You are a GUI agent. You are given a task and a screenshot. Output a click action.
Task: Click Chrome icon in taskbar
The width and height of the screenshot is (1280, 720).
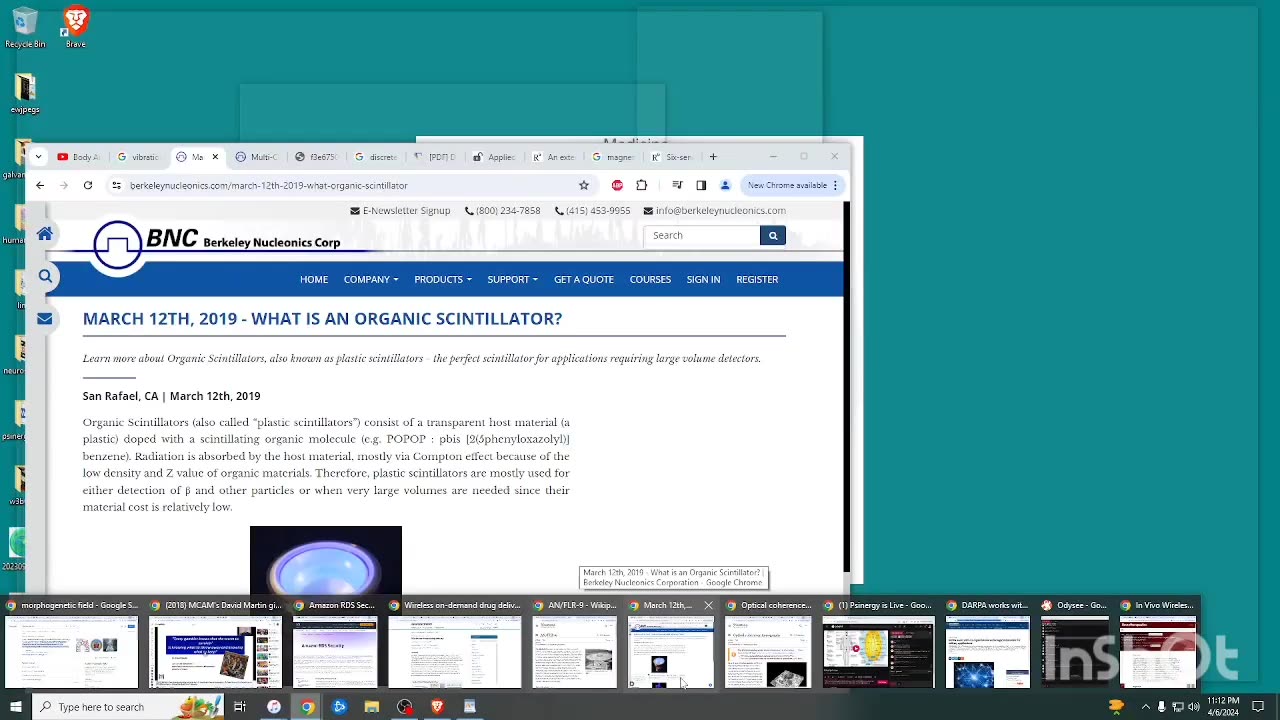coord(307,707)
